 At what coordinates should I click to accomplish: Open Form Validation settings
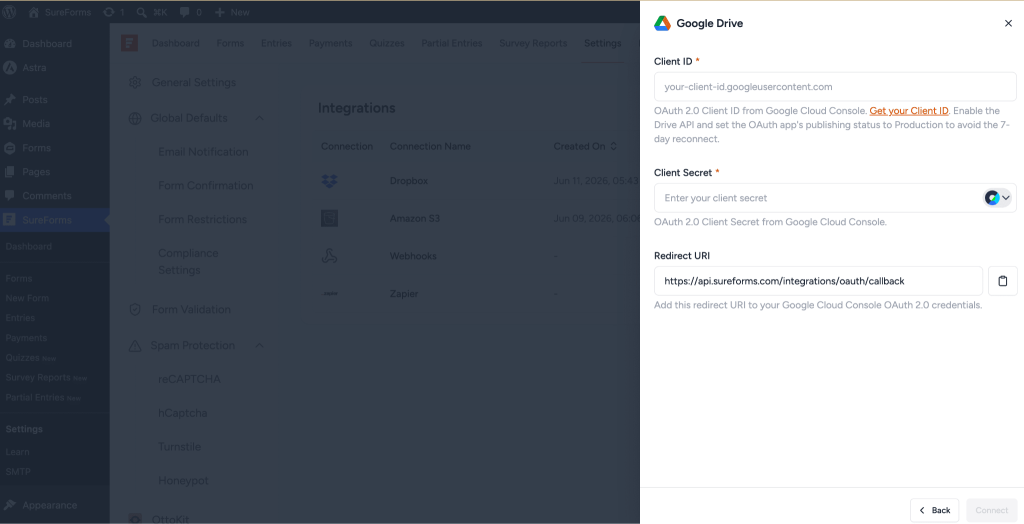pos(191,310)
